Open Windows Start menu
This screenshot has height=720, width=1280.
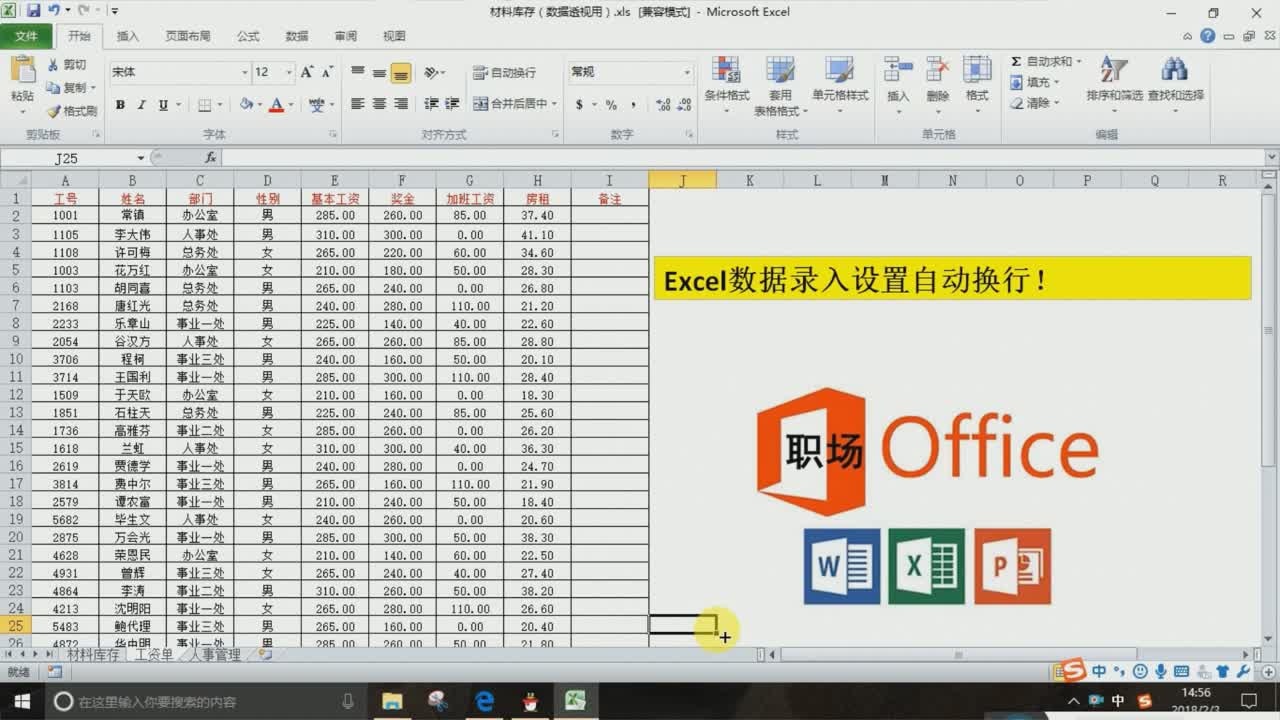[x=22, y=701]
